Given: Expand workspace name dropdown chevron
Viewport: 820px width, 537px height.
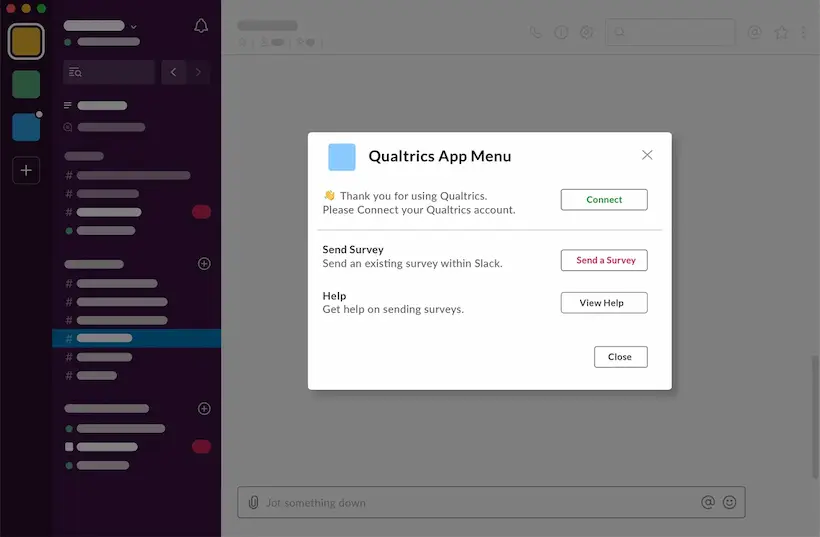Looking at the screenshot, I should tap(134, 26).
